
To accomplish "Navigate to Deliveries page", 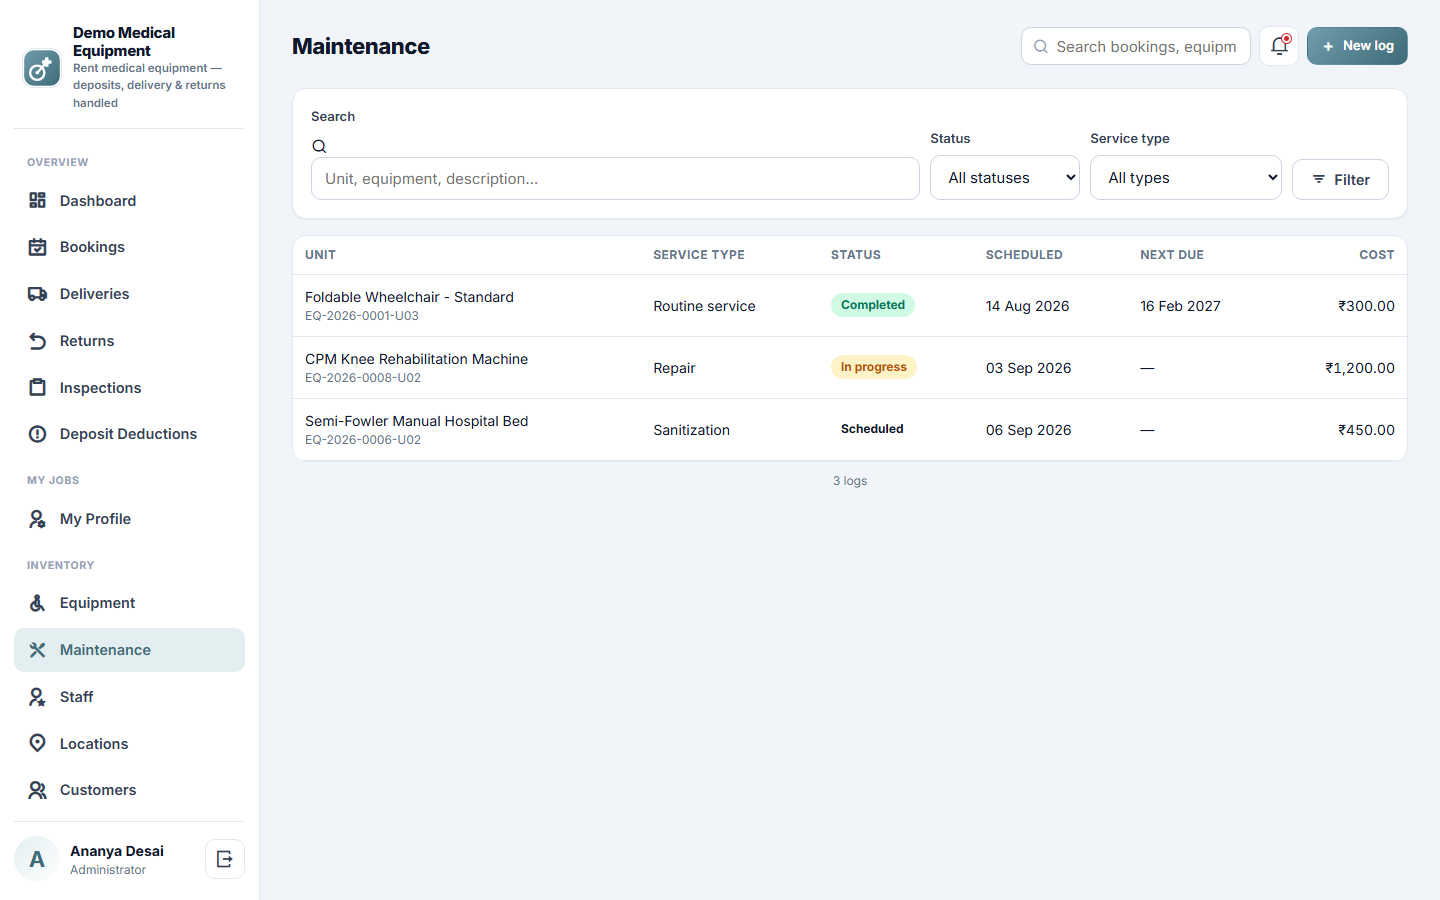I will coord(129,294).
